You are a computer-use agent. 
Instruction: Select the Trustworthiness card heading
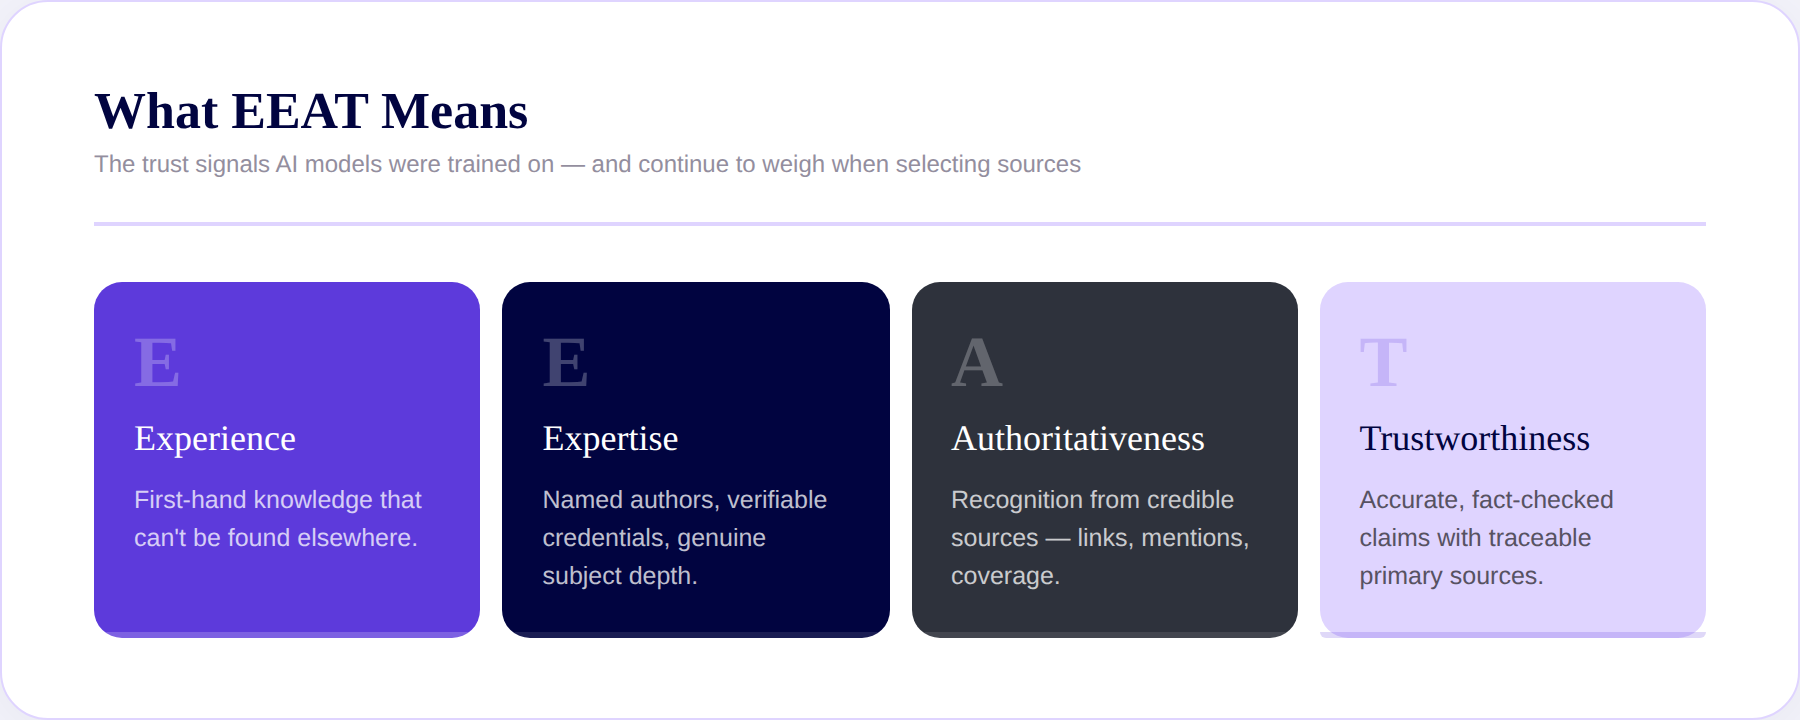pos(1474,439)
